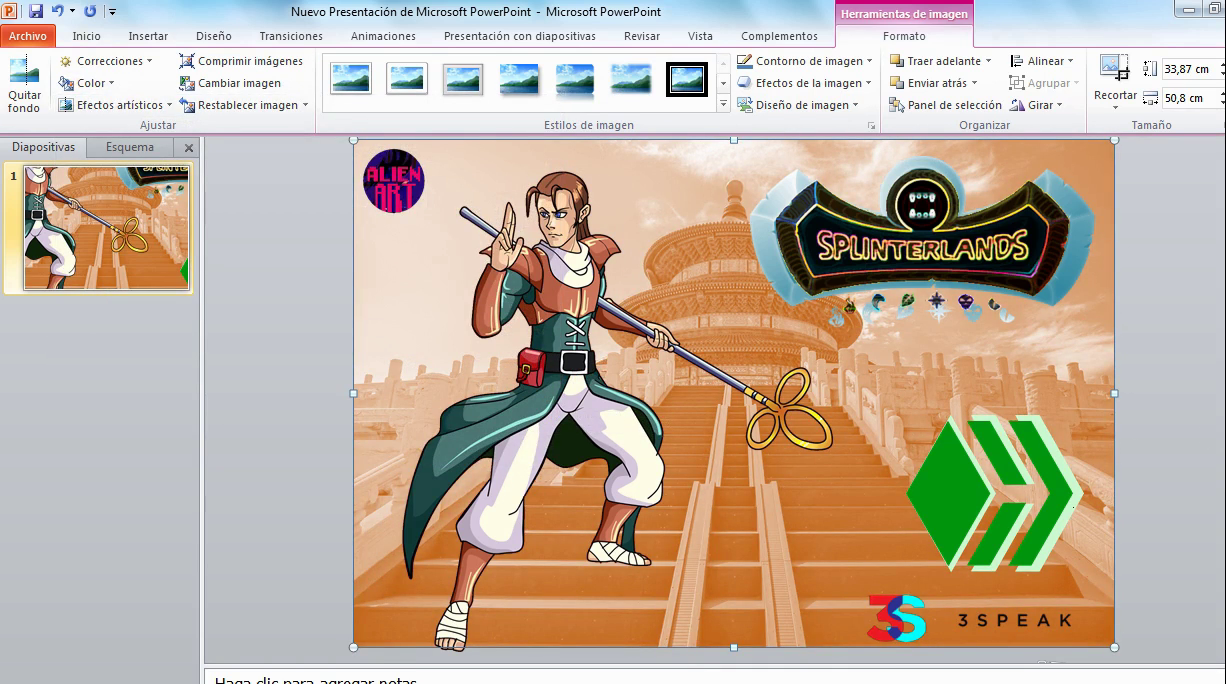Select slide 1 thumbnail
Screen dimensions: 1226x684
pos(106,228)
